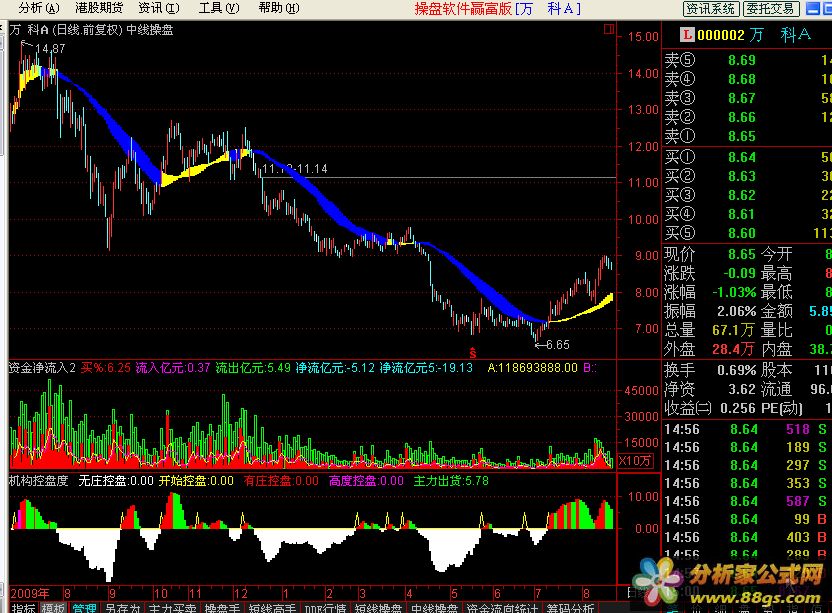The image size is (832, 613).
Task: Click the 委托交易 button
Action: click(770, 8)
